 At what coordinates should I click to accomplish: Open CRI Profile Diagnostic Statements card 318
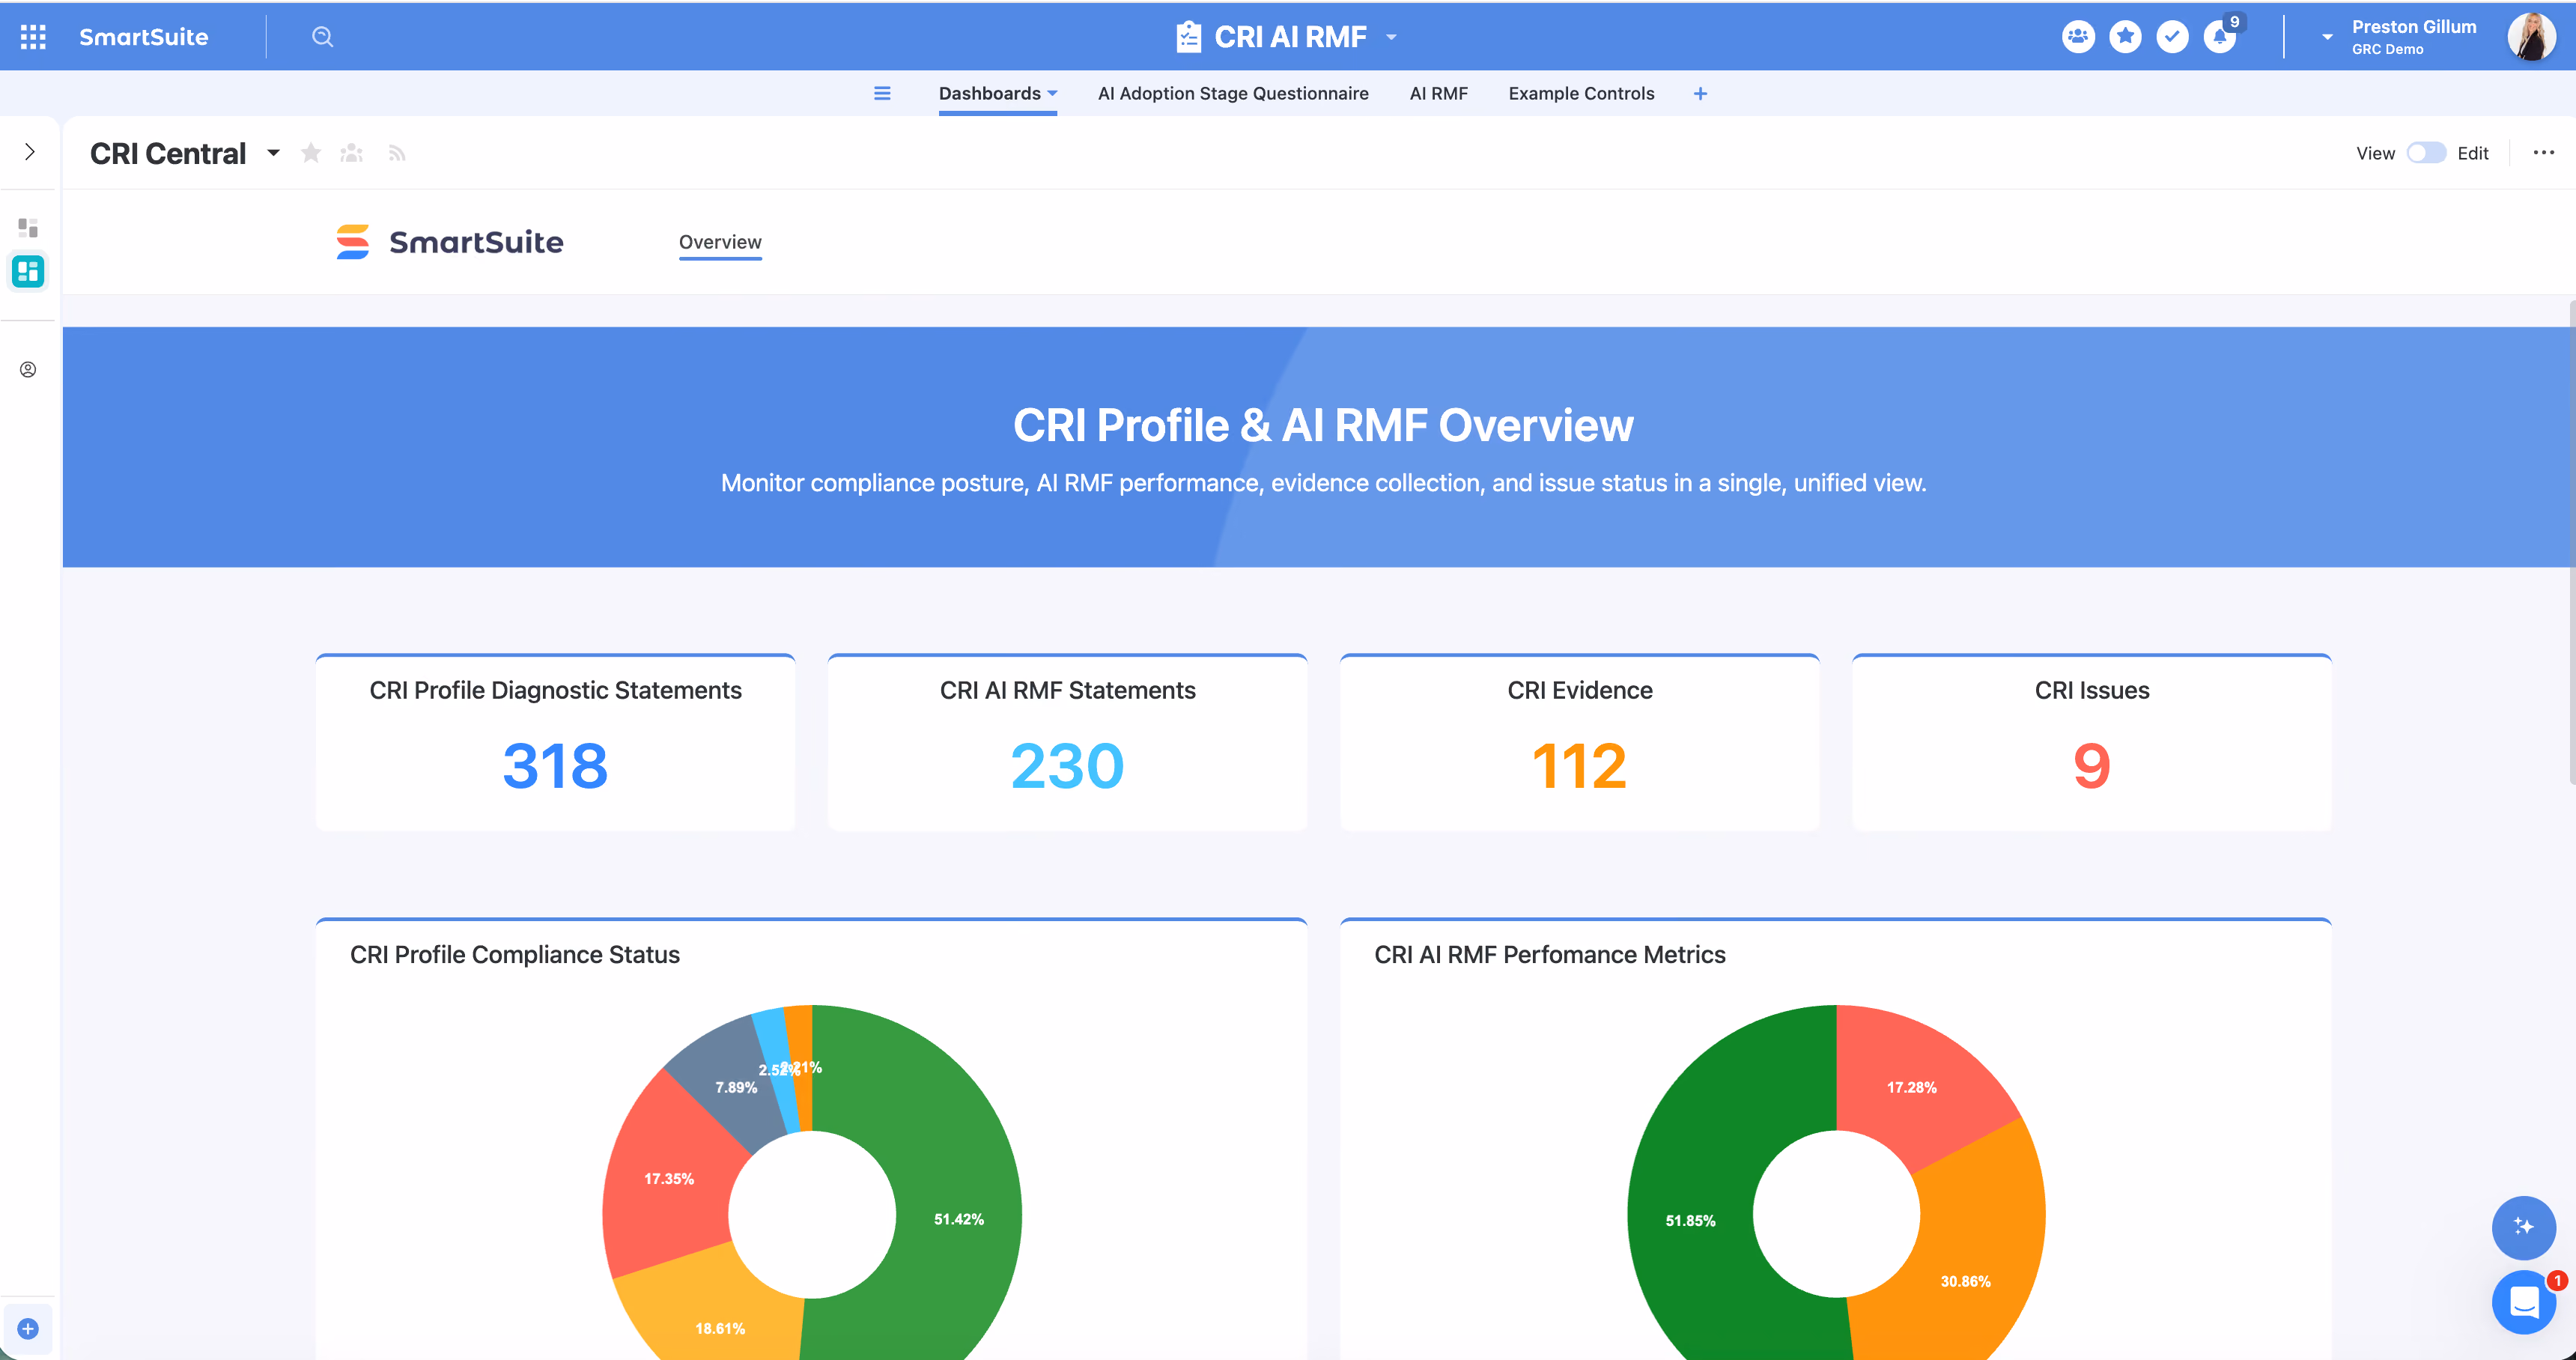[x=555, y=743]
